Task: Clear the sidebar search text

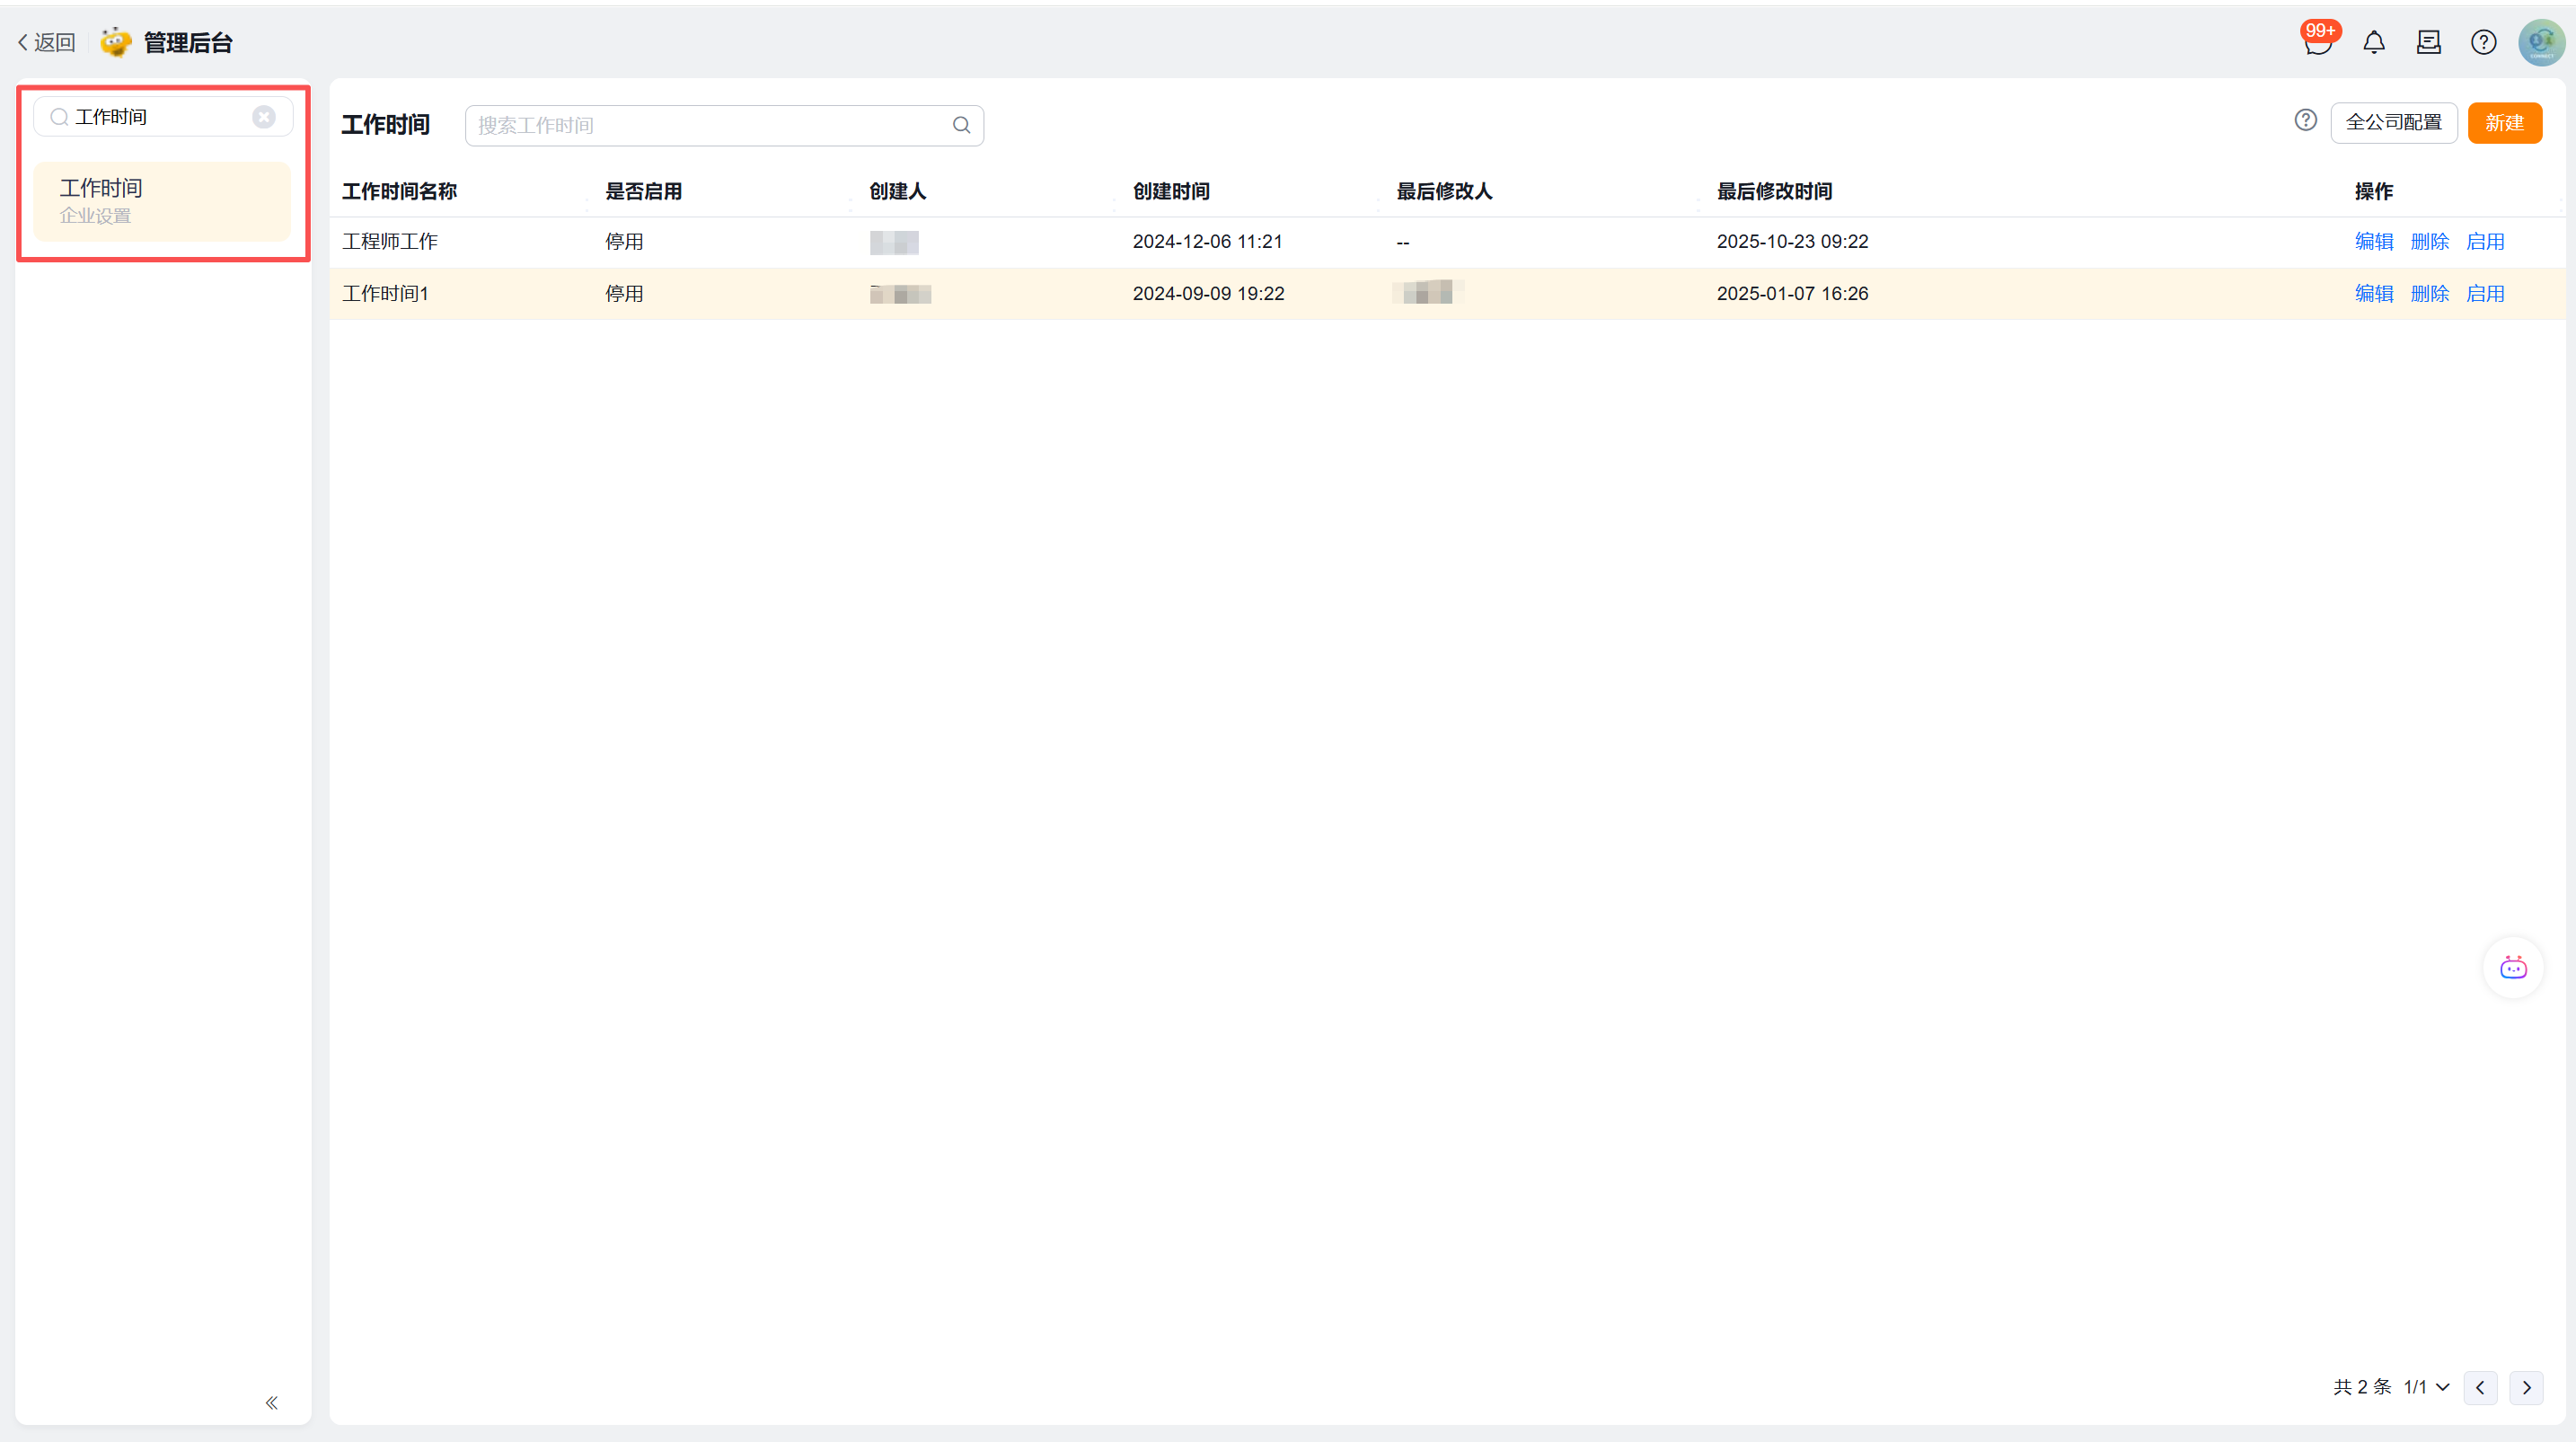Action: point(264,117)
